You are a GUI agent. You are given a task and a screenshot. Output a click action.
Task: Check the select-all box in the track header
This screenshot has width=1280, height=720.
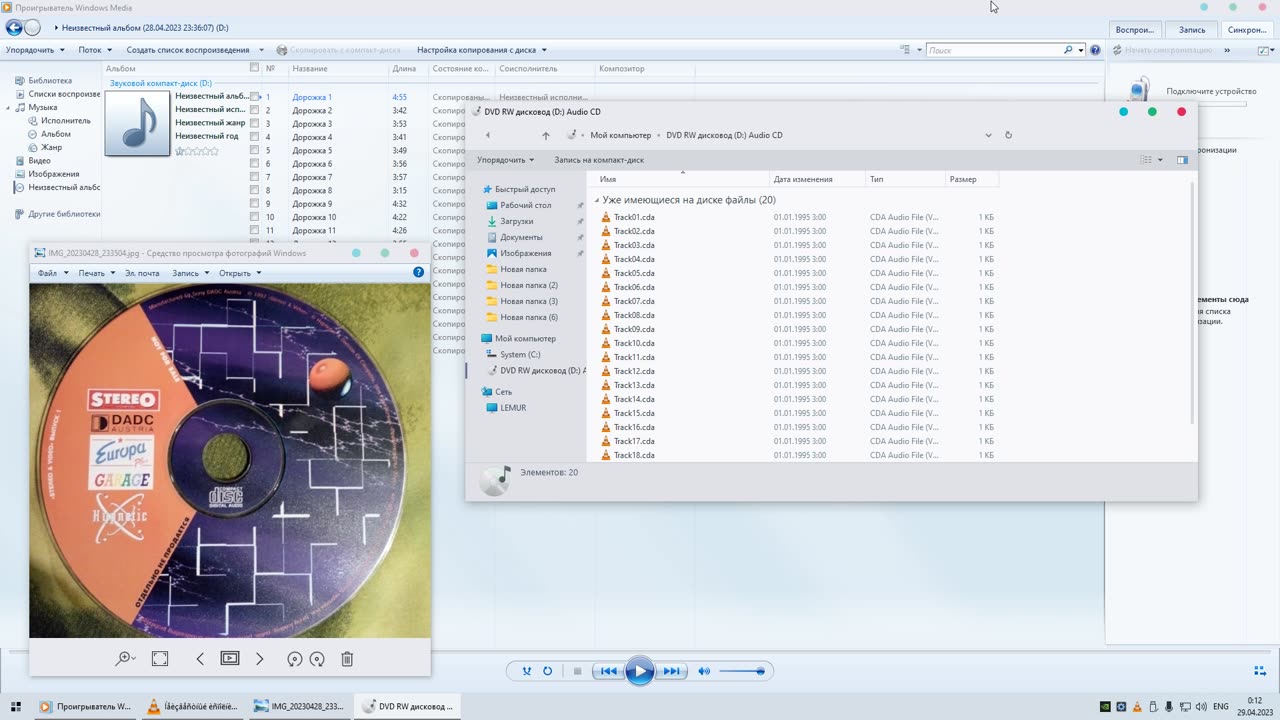click(x=254, y=68)
